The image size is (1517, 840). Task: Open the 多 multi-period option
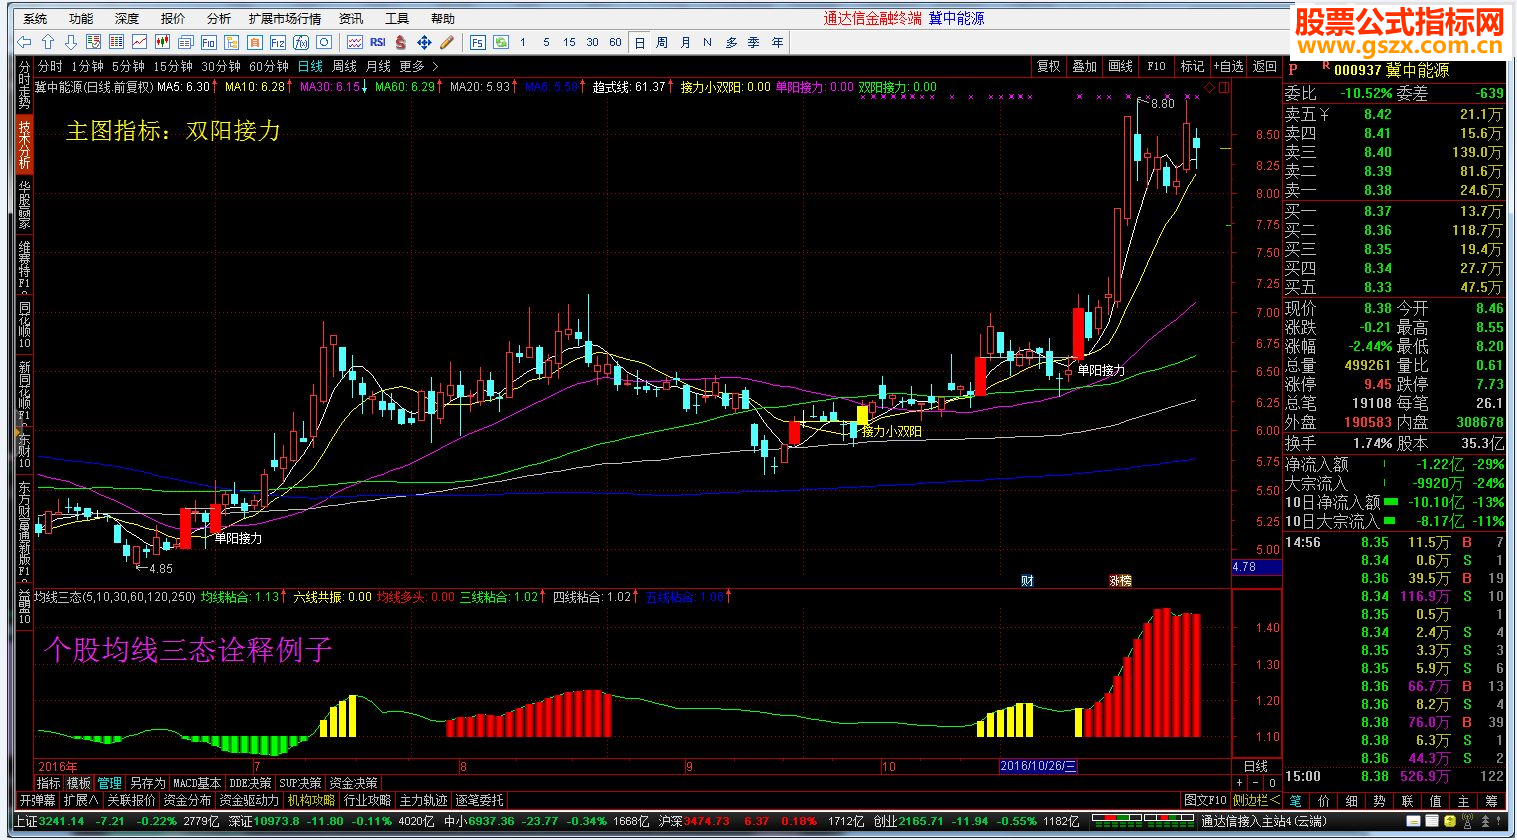tap(731, 42)
